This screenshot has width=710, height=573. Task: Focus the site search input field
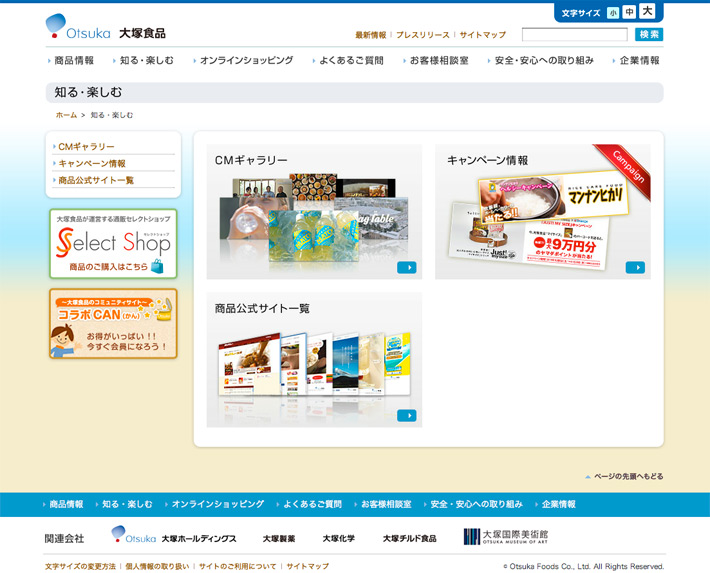pos(575,34)
